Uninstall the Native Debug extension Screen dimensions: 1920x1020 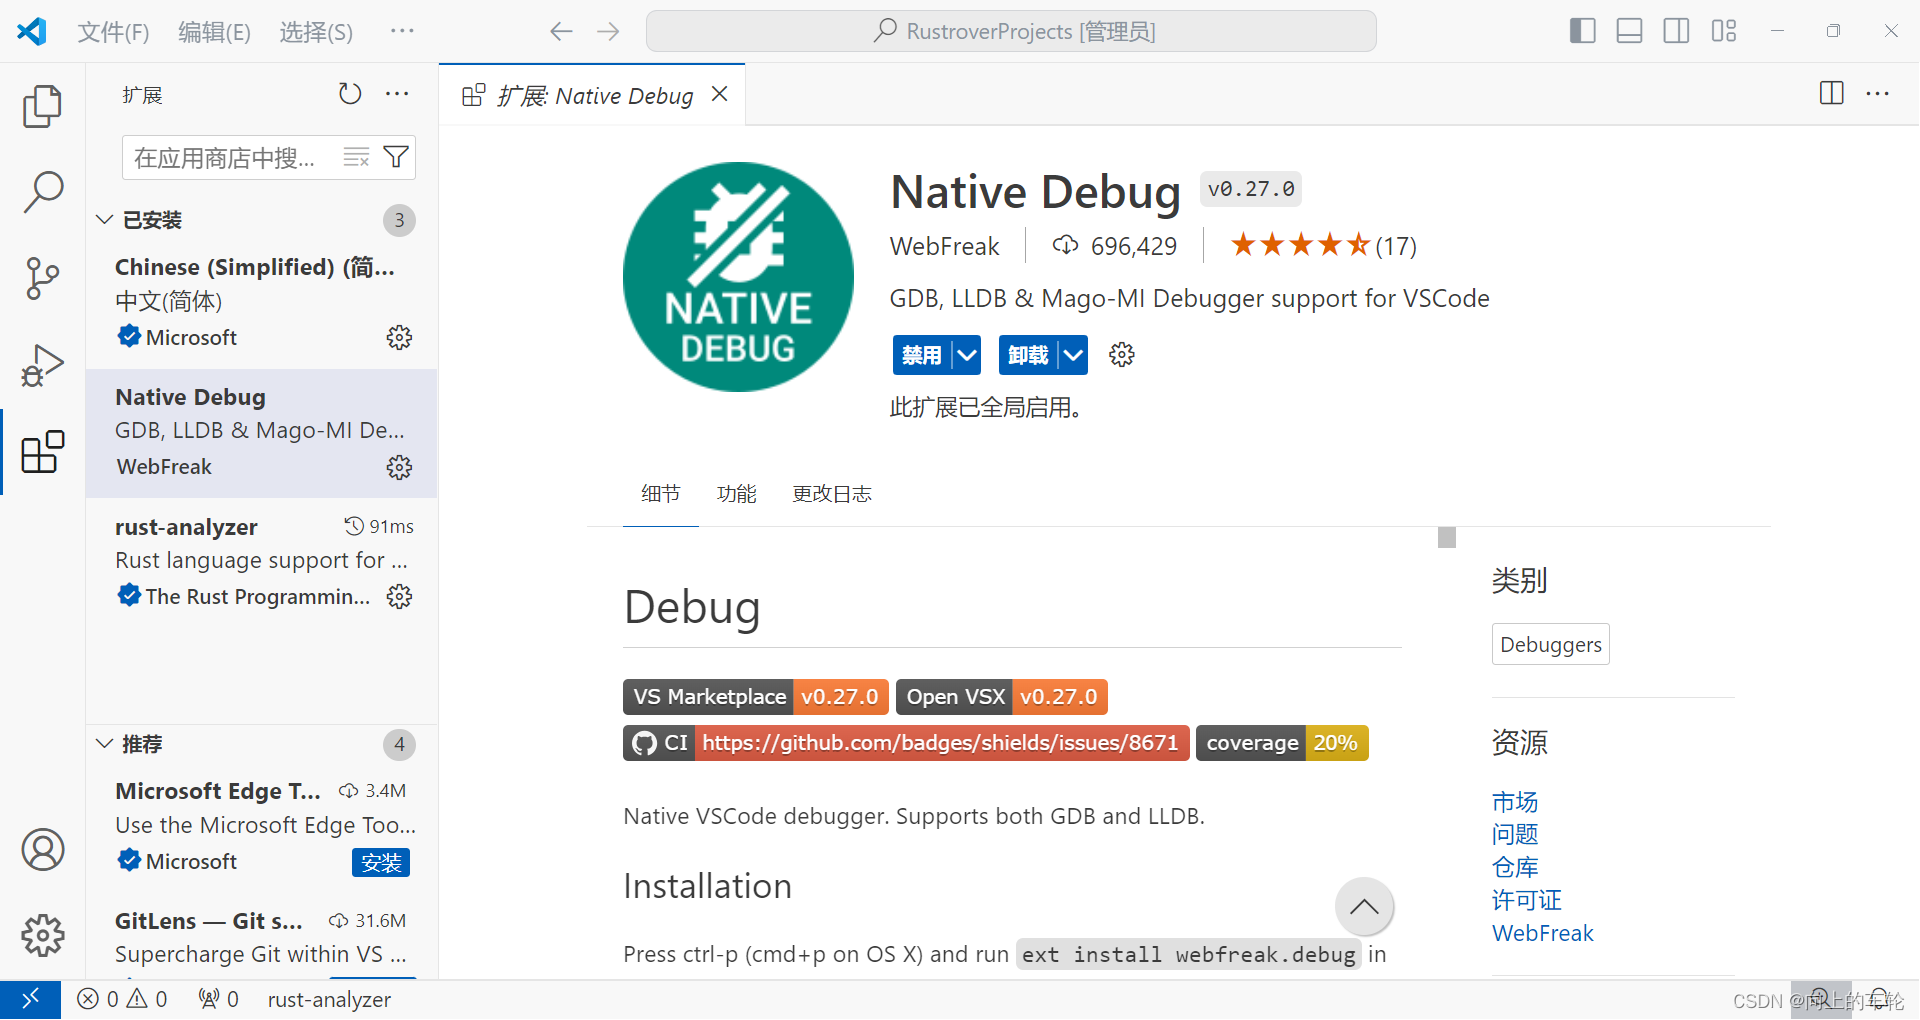[1028, 355]
